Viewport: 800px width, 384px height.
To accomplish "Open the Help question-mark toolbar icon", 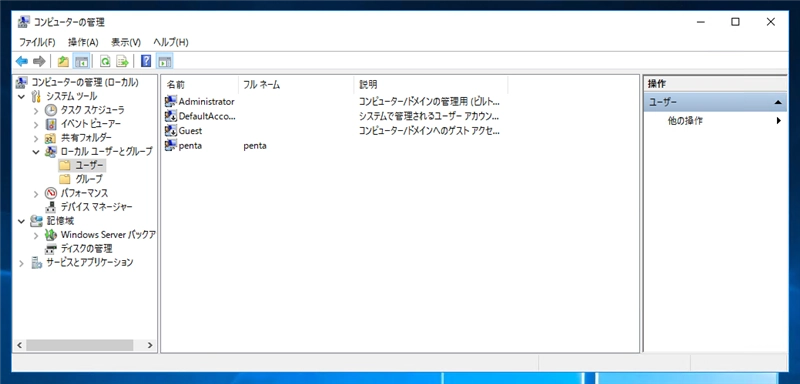I will (x=146, y=62).
